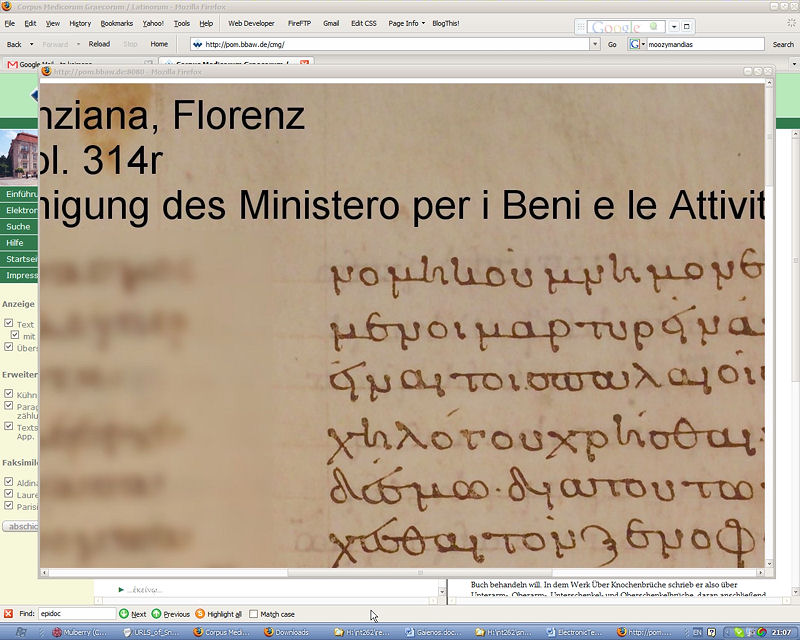The width and height of the screenshot is (800, 640).
Task: Click the Highlight all icon
Action: coord(200,614)
